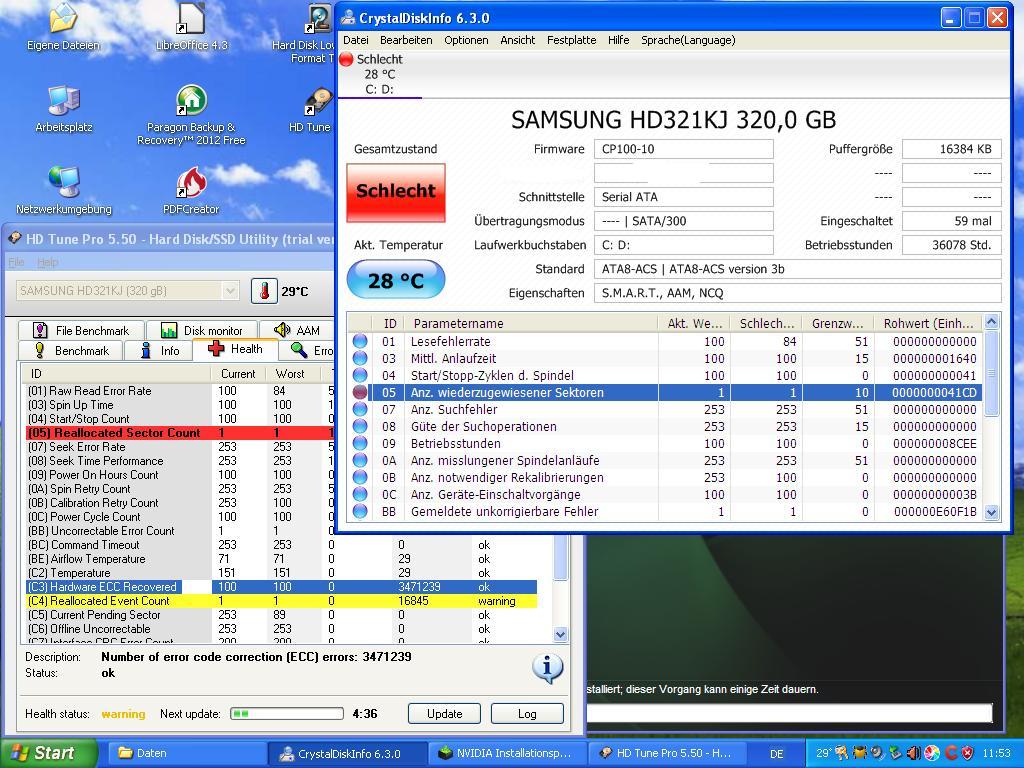
Task: Click the Firmware field CP100-10
Action: (x=684, y=149)
